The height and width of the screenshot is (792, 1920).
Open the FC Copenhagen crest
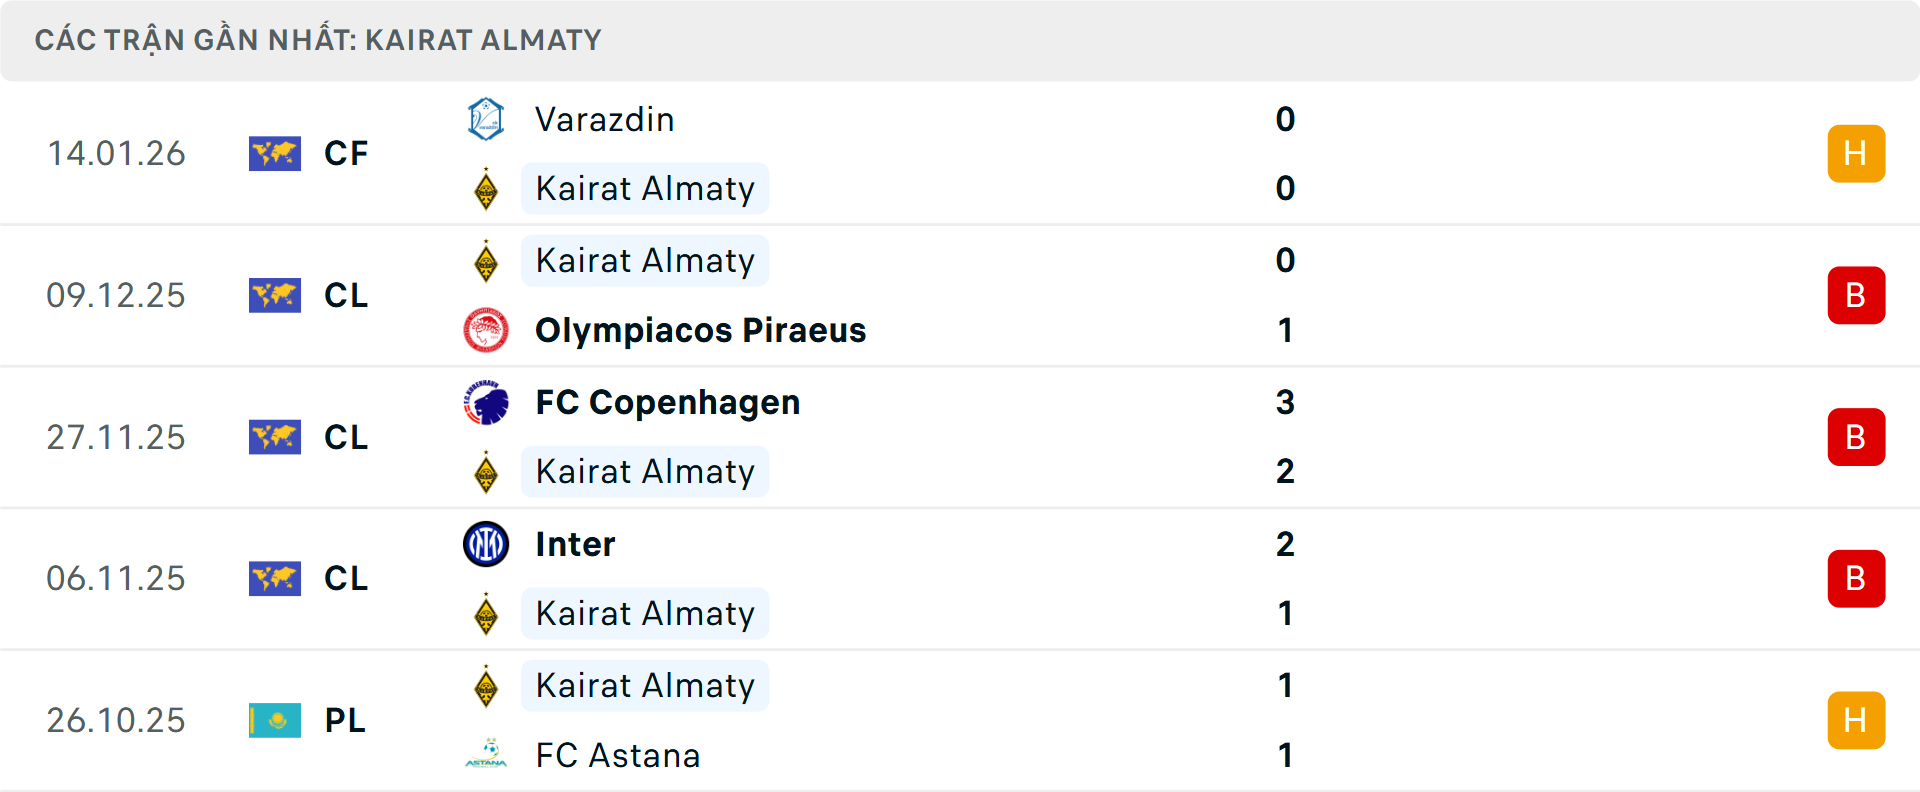point(487,402)
